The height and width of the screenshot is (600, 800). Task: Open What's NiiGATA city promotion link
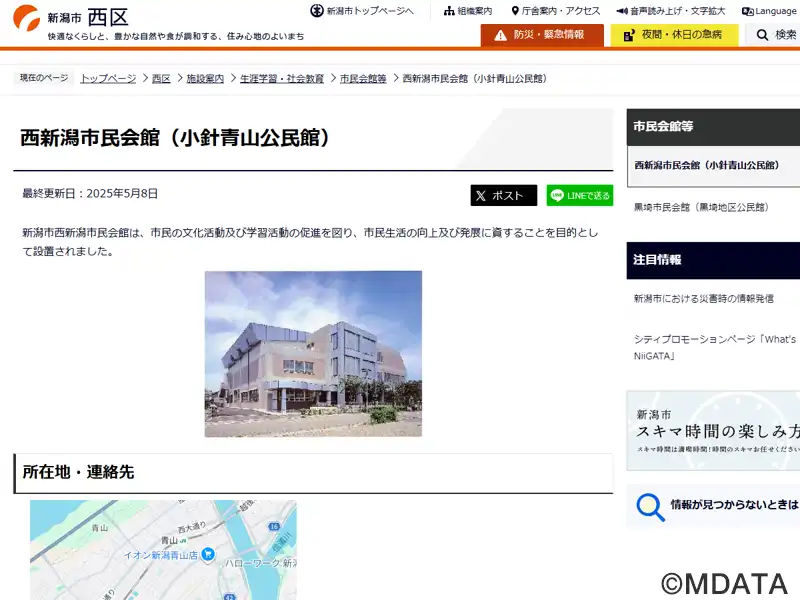tap(715, 347)
